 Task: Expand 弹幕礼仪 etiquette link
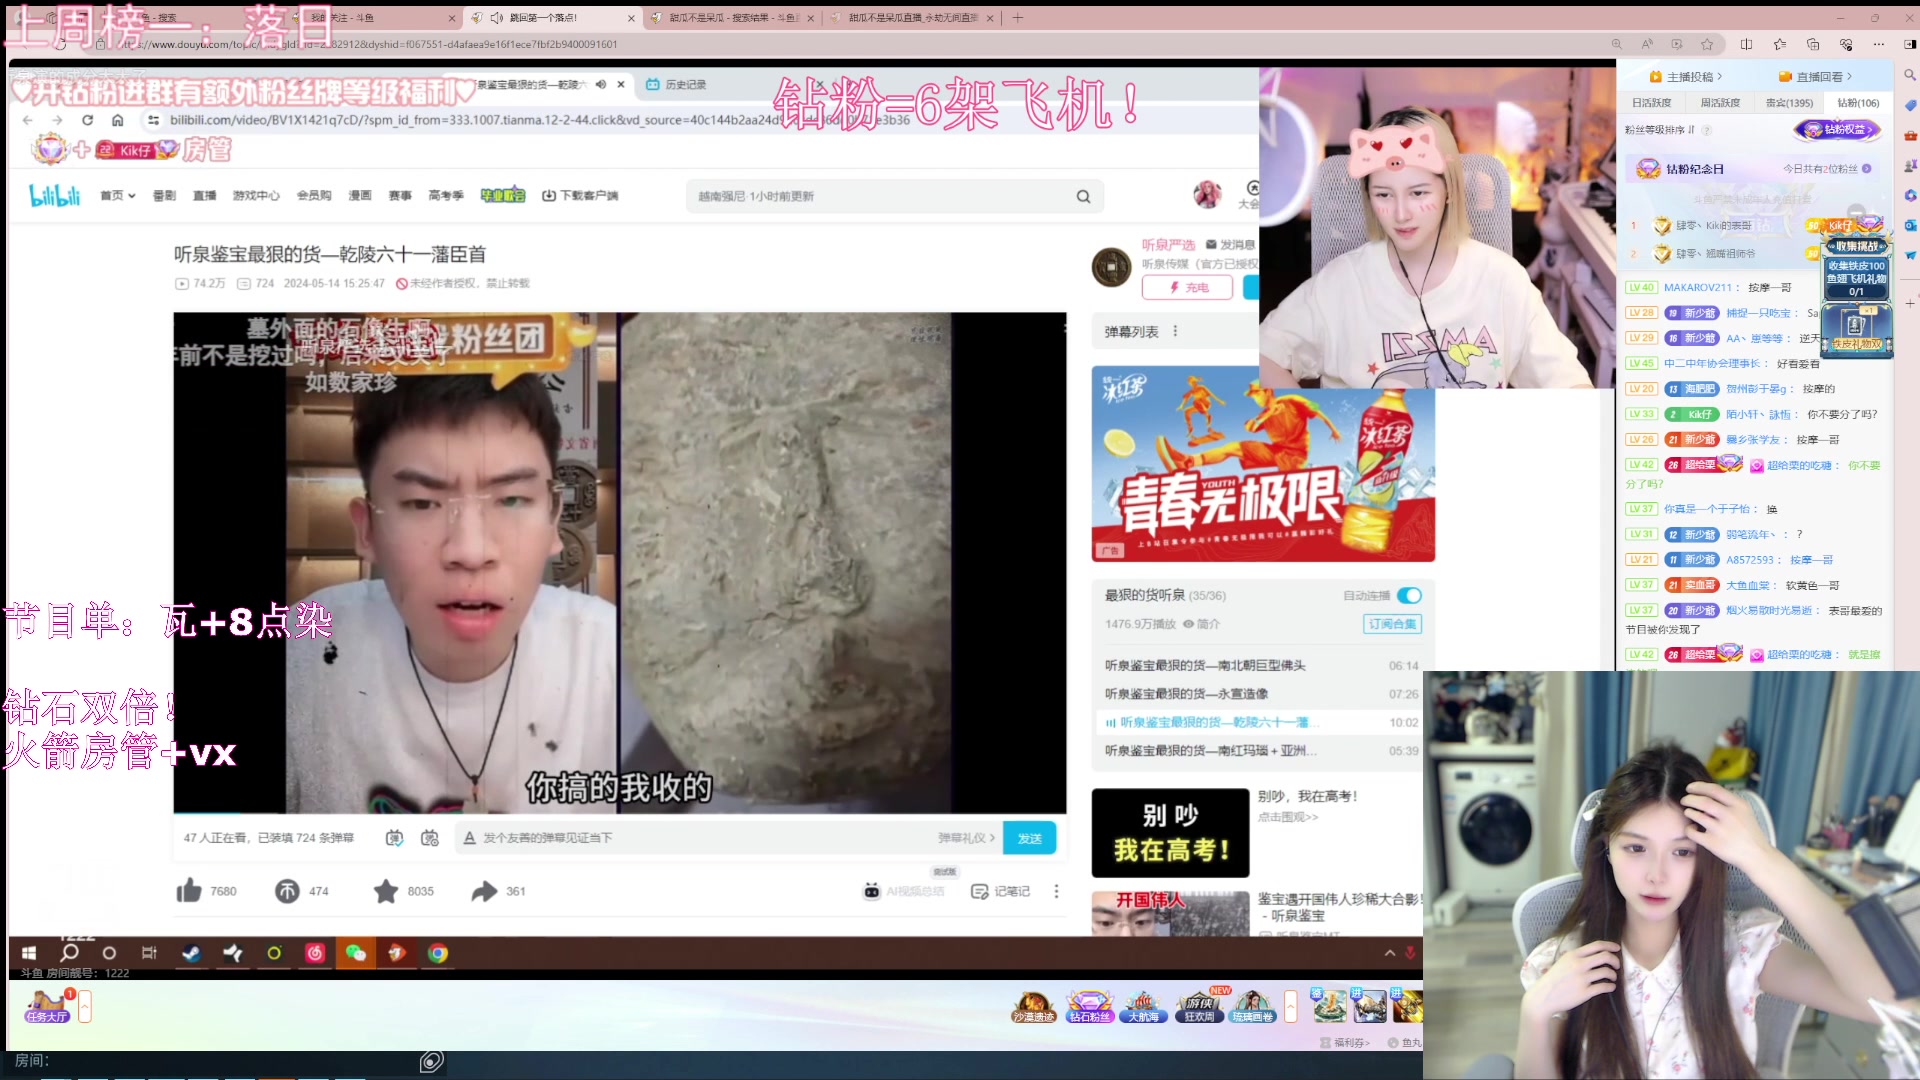coord(966,838)
